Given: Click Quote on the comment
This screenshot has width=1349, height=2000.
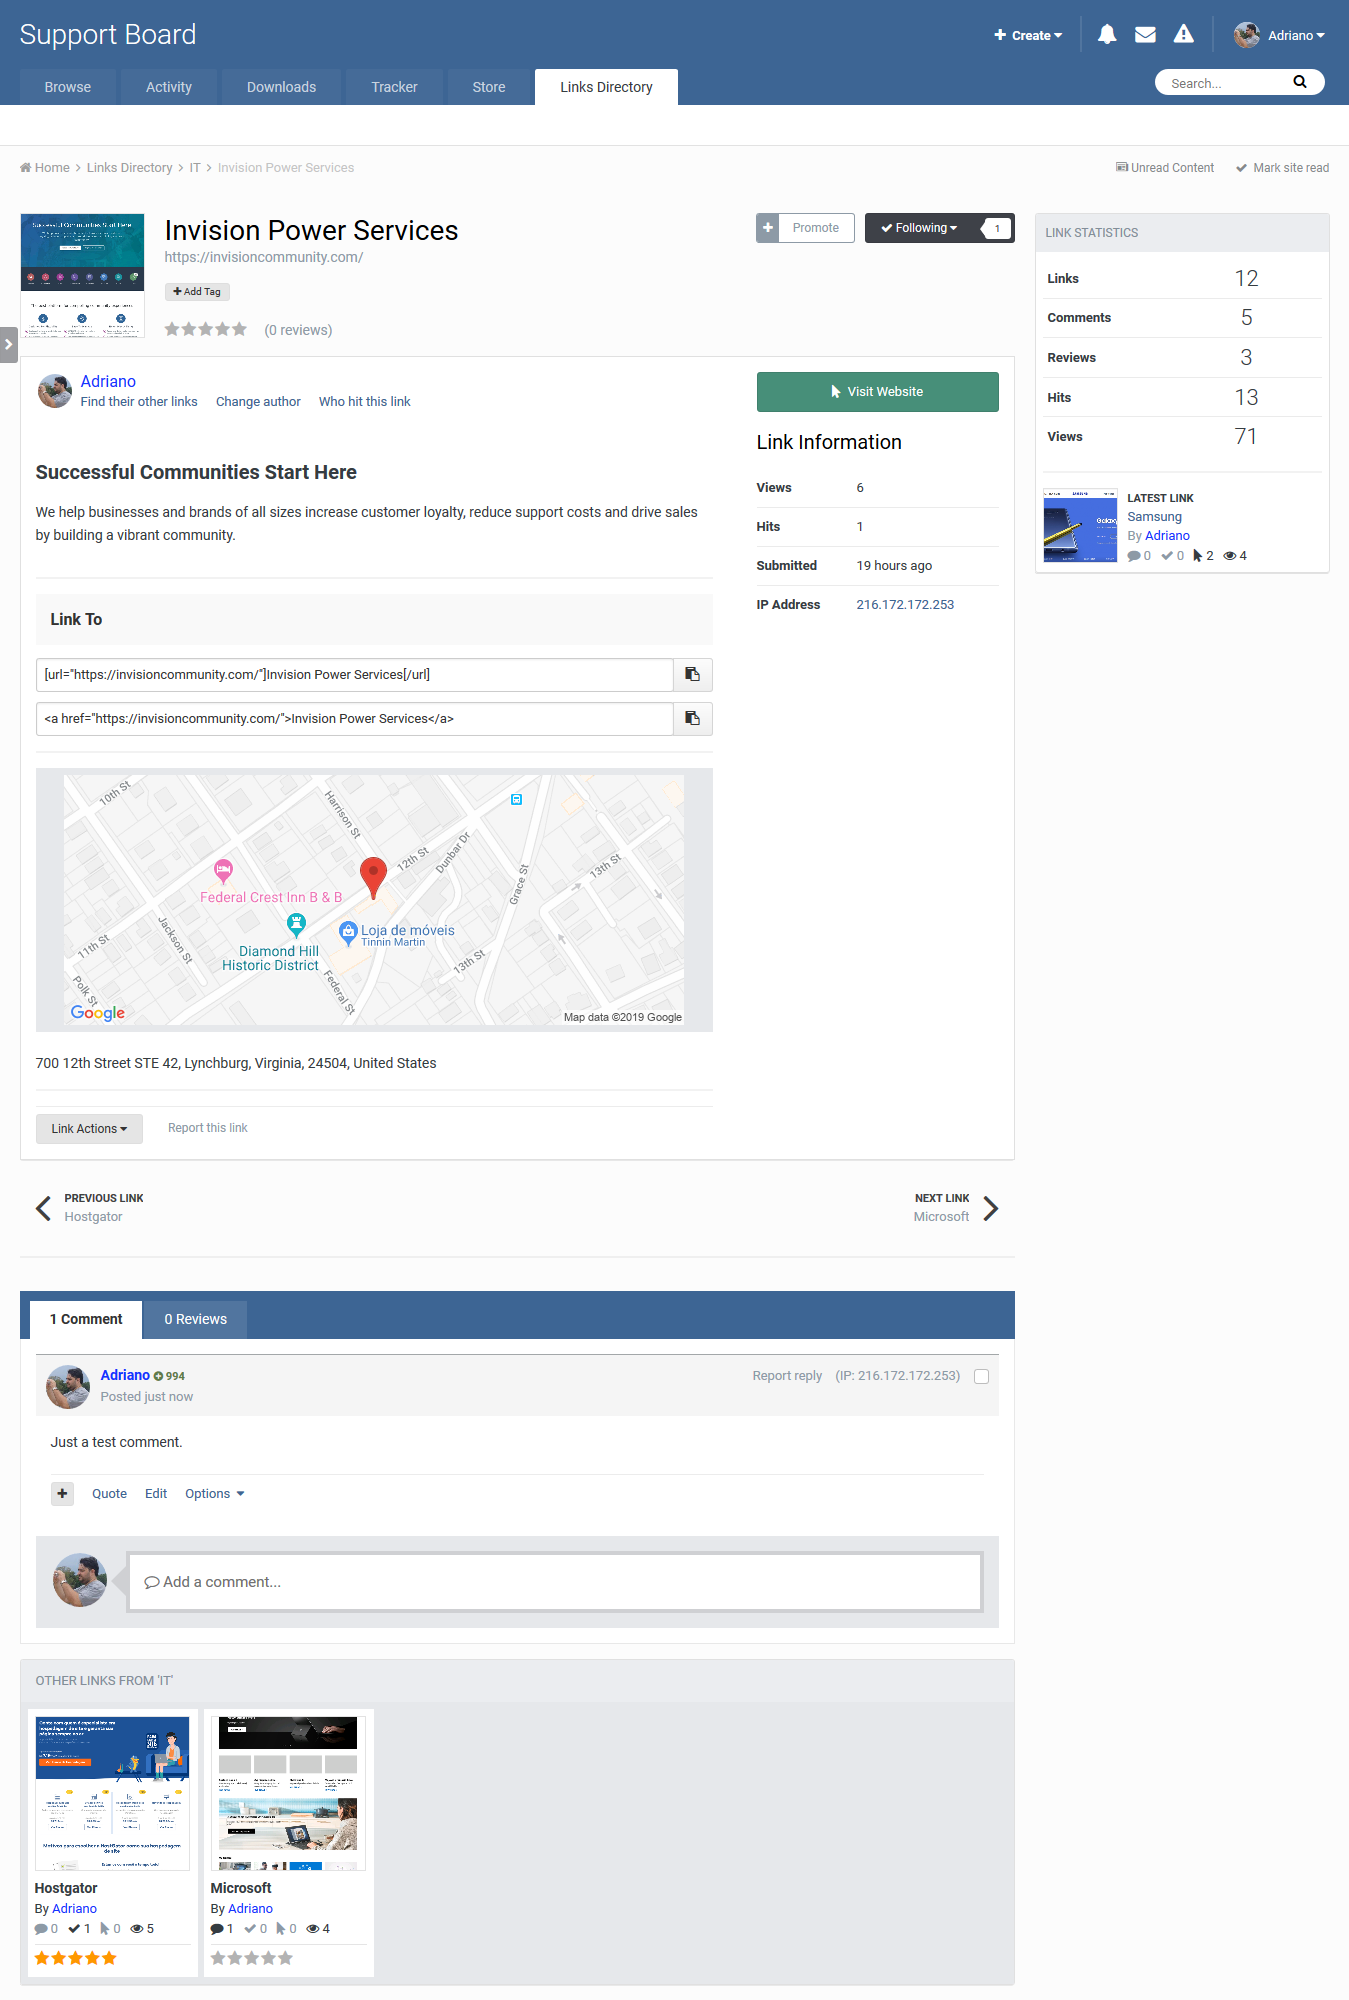Looking at the screenshot, I should pyautogui.click(x=109, y=1494).
